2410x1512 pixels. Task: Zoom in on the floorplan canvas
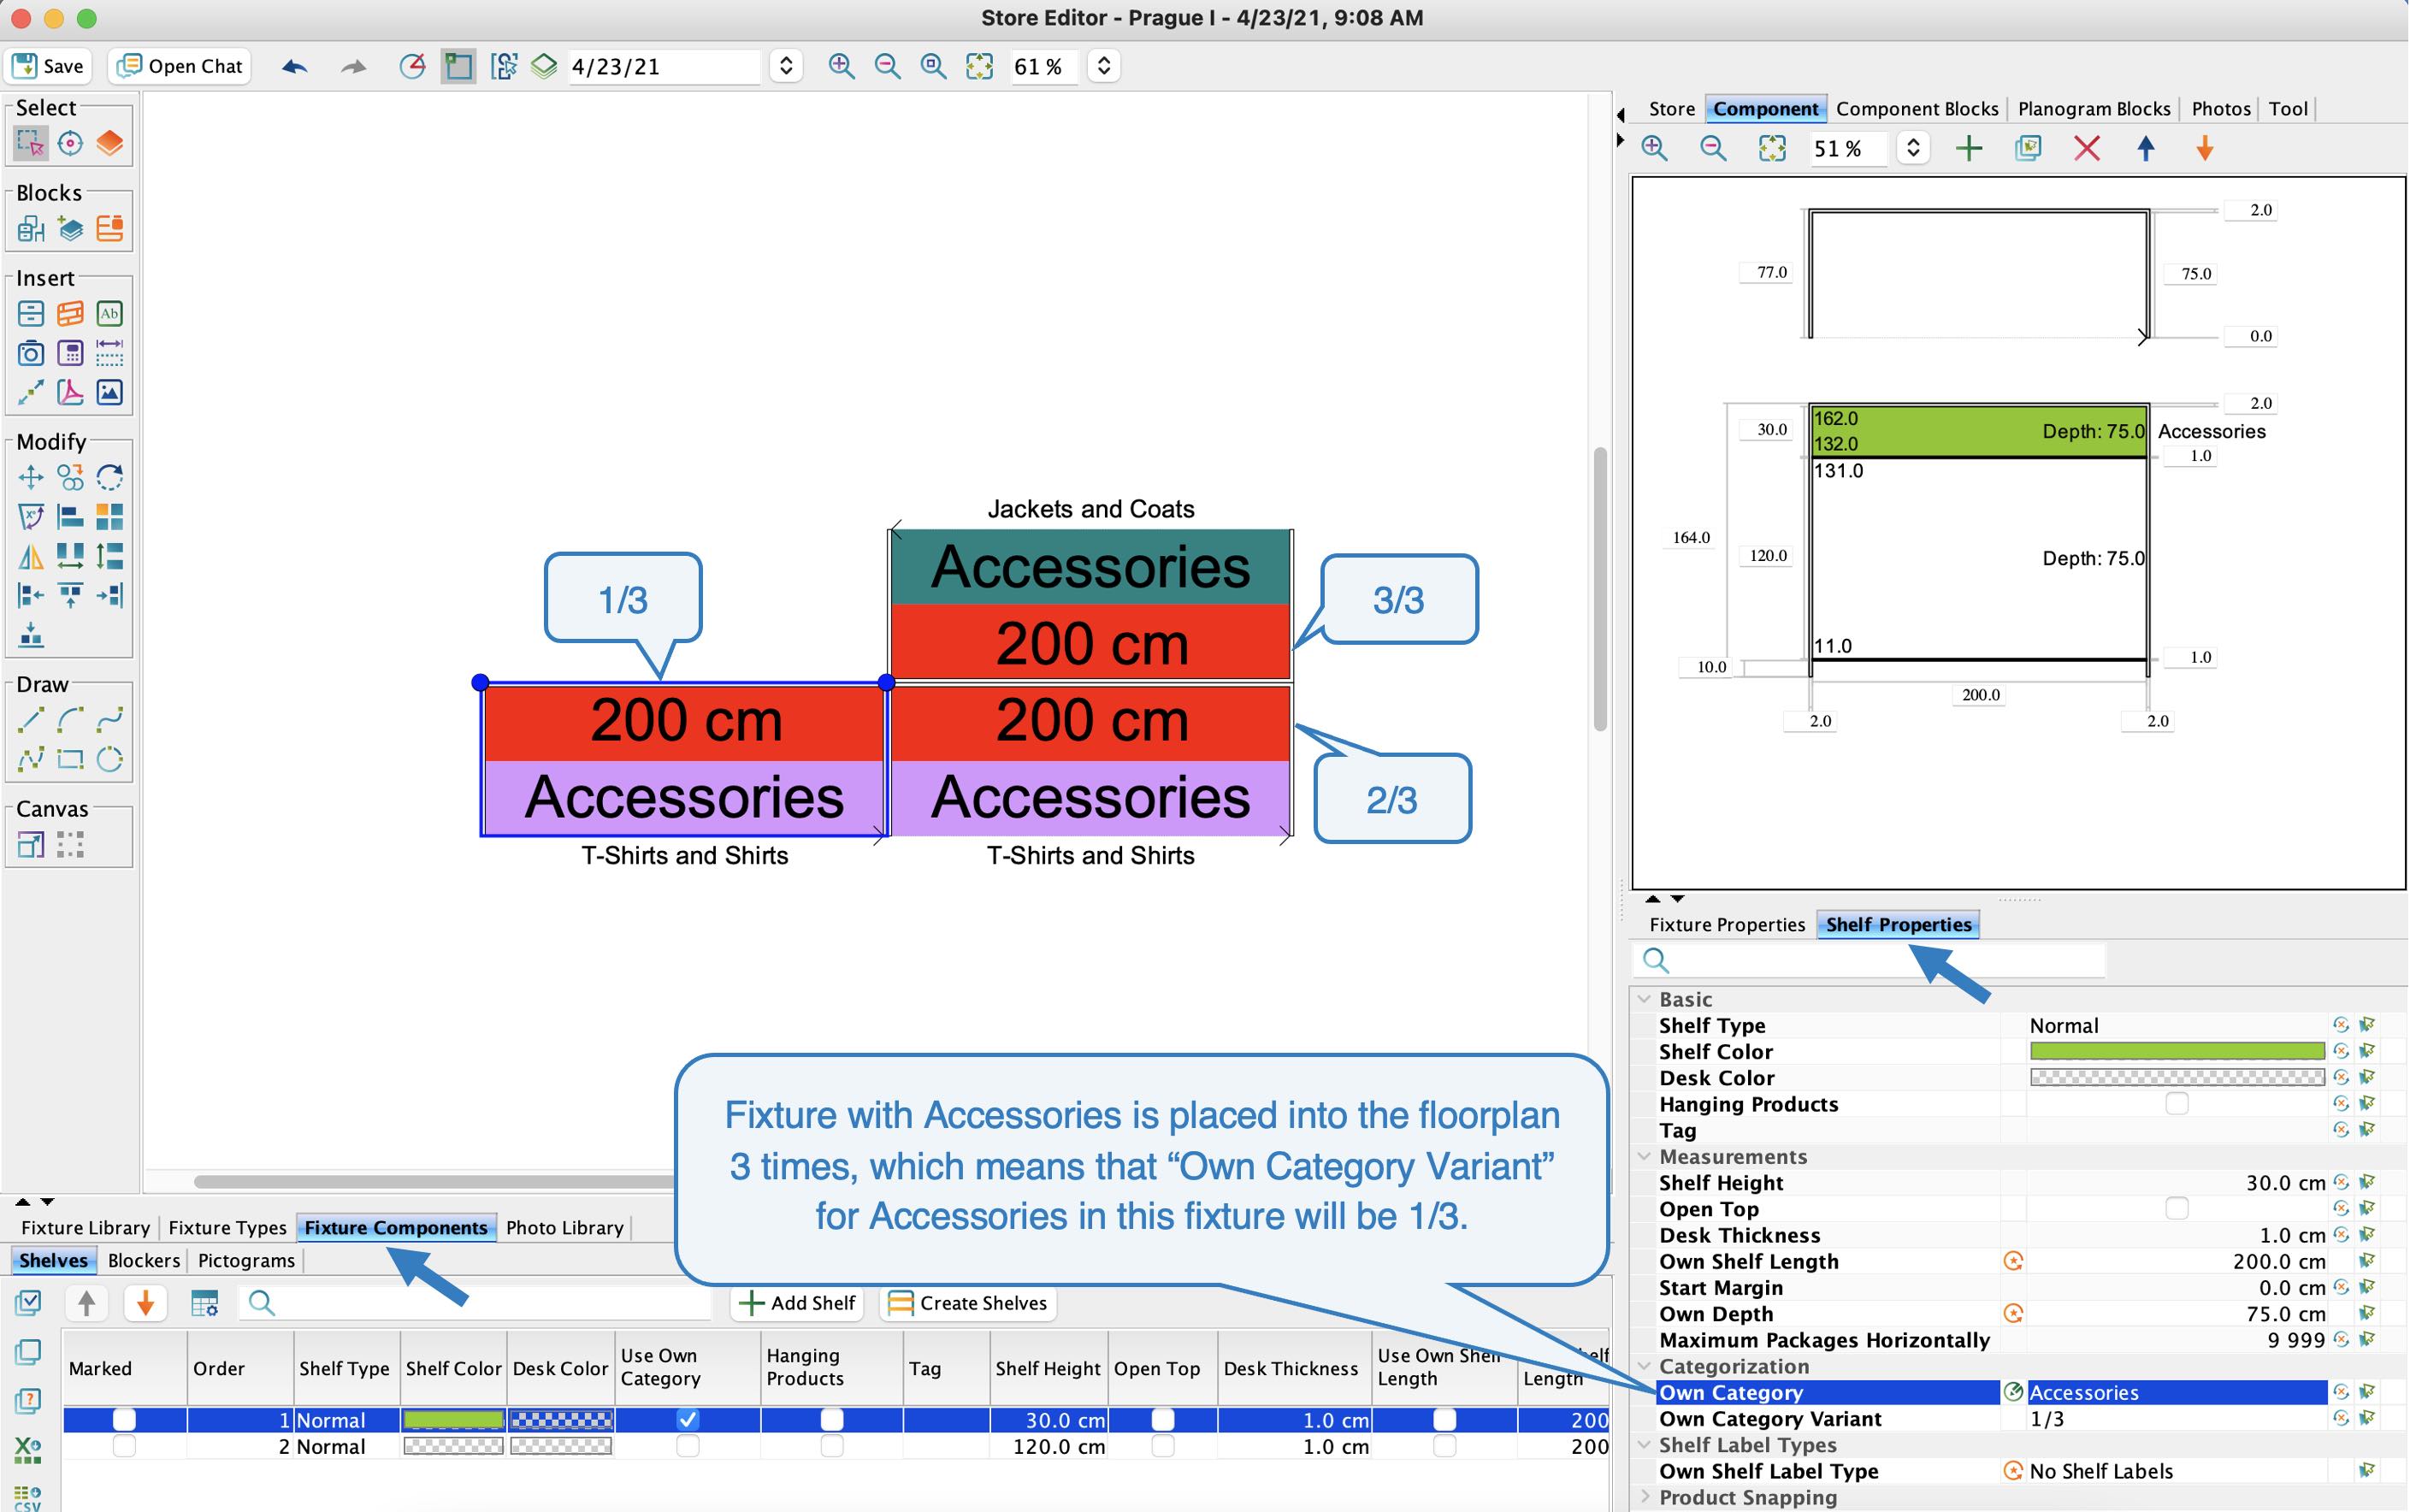tap(841, 66)
